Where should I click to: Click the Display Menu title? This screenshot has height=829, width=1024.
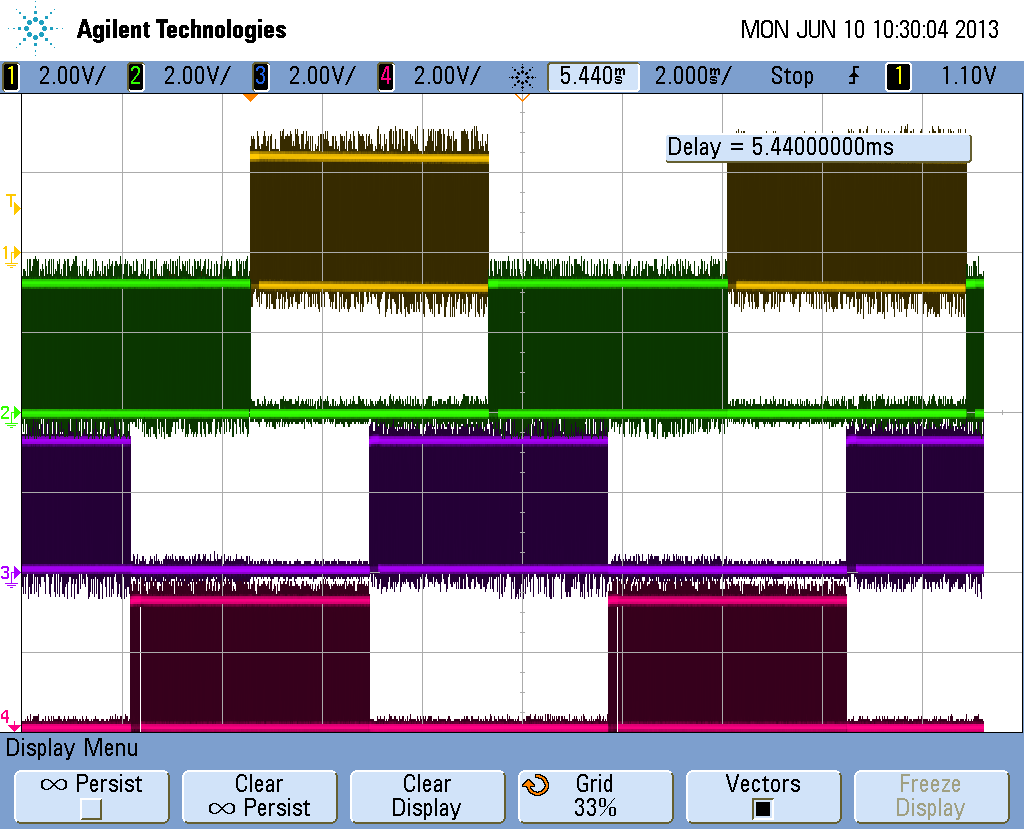coord(72,748)
